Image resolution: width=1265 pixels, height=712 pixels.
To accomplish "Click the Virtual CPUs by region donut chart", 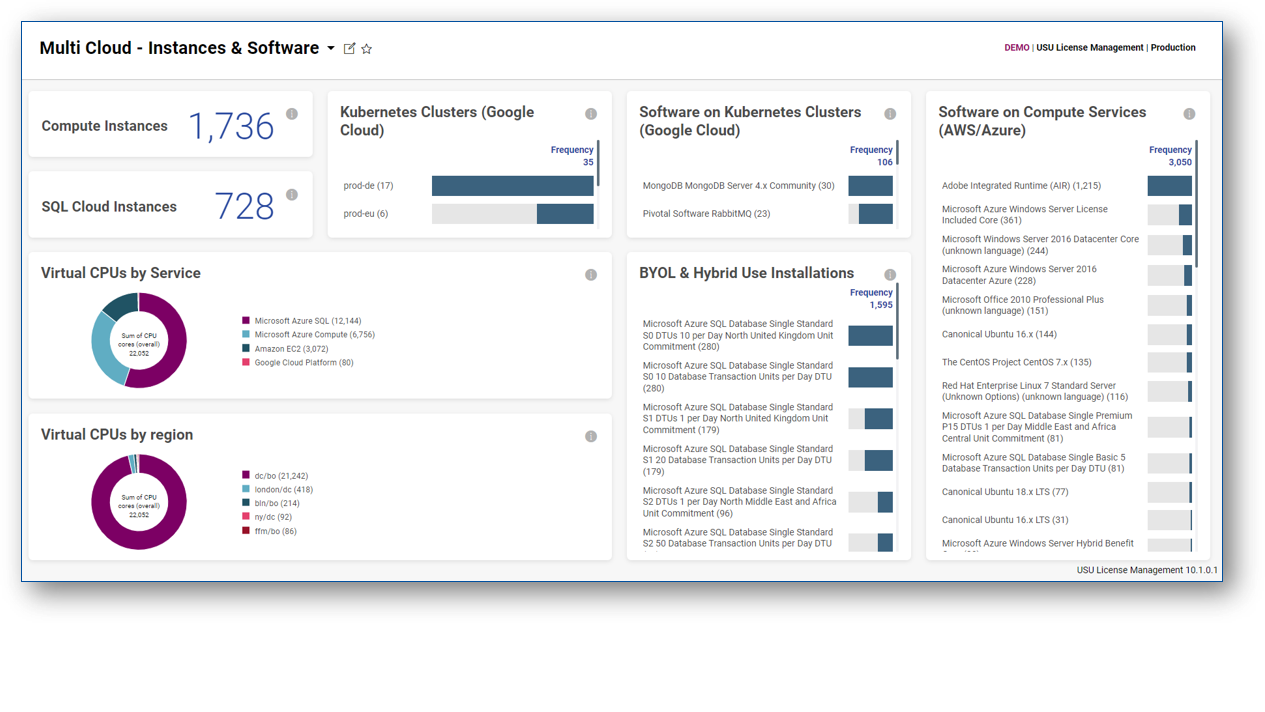I will [x=139, y=501].
